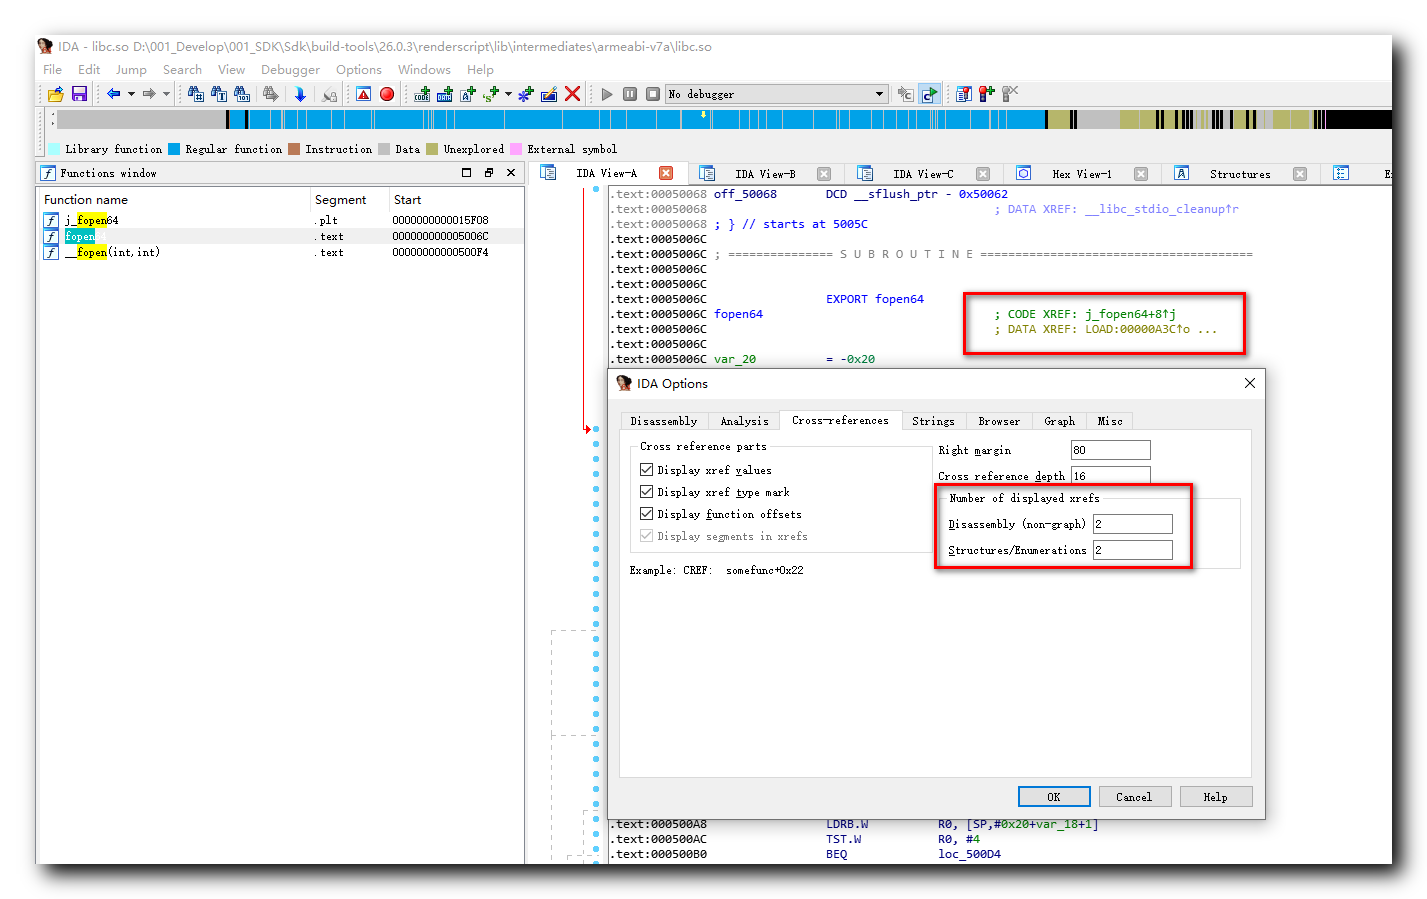Confirm IDA Options with OK
The width and height of the screenshot is (1427, 899).
(1054, 797)
